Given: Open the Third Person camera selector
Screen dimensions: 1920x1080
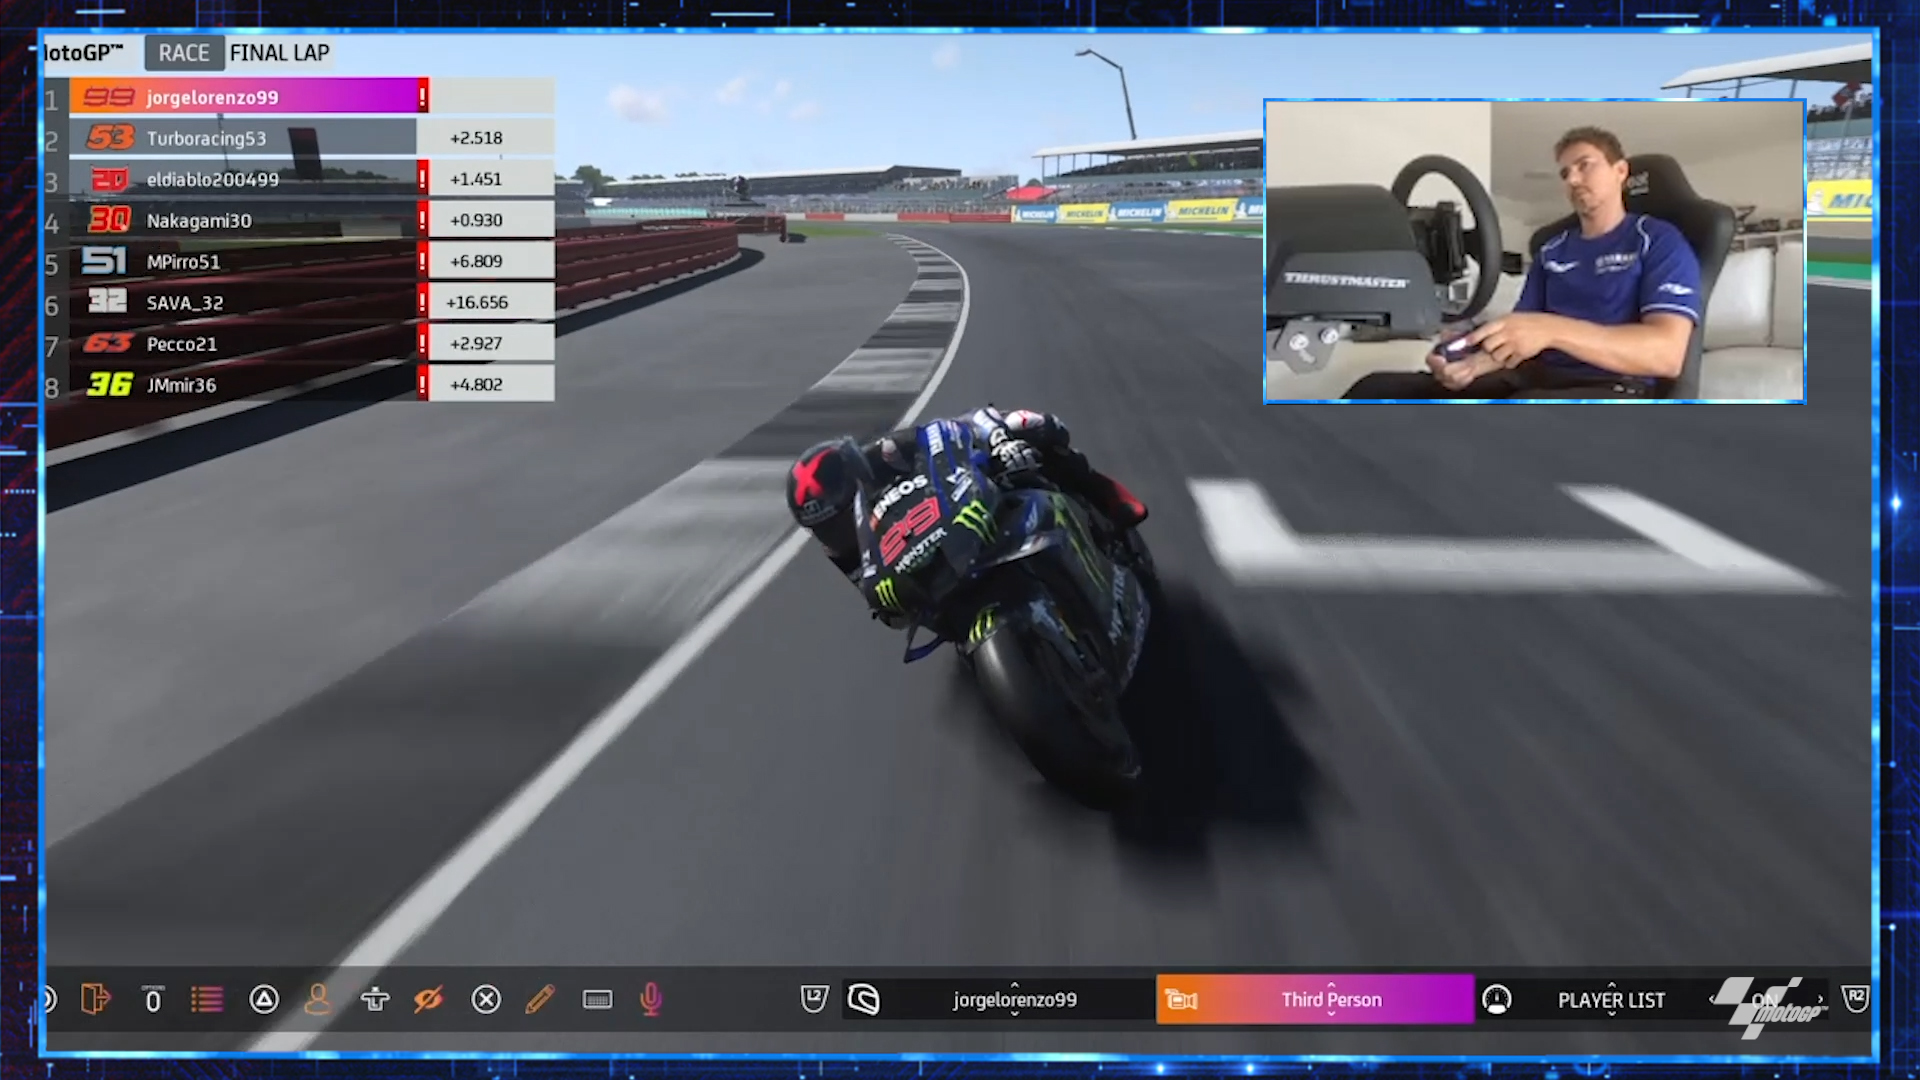Looking at the screenshot, I should coord(1331,999).
